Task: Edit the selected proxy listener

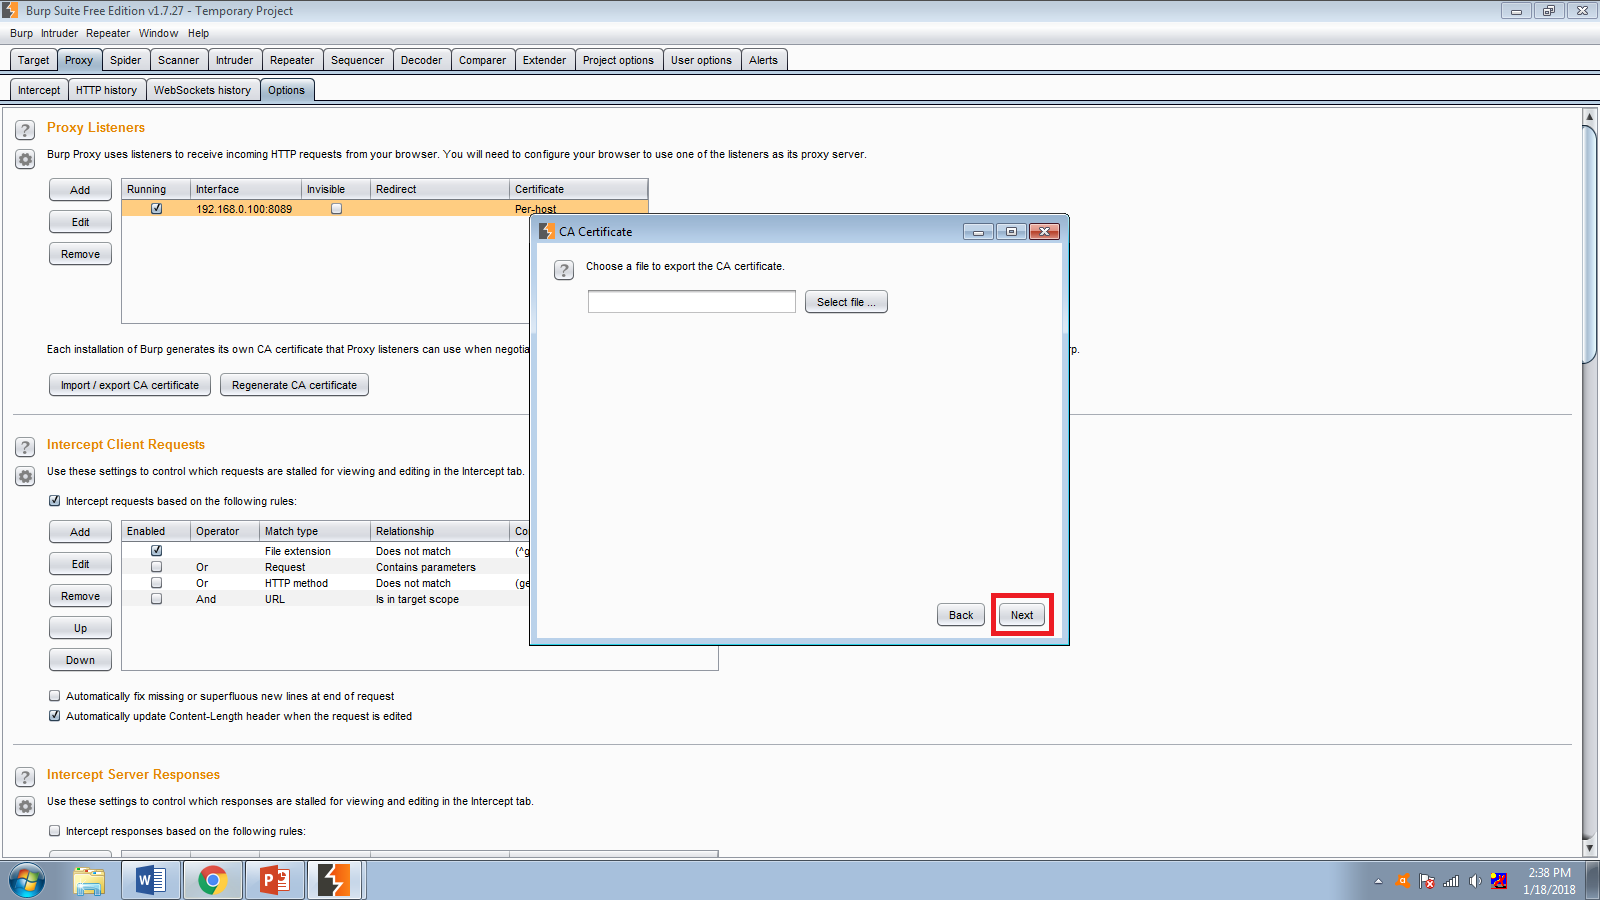Action: pos(80,222)
